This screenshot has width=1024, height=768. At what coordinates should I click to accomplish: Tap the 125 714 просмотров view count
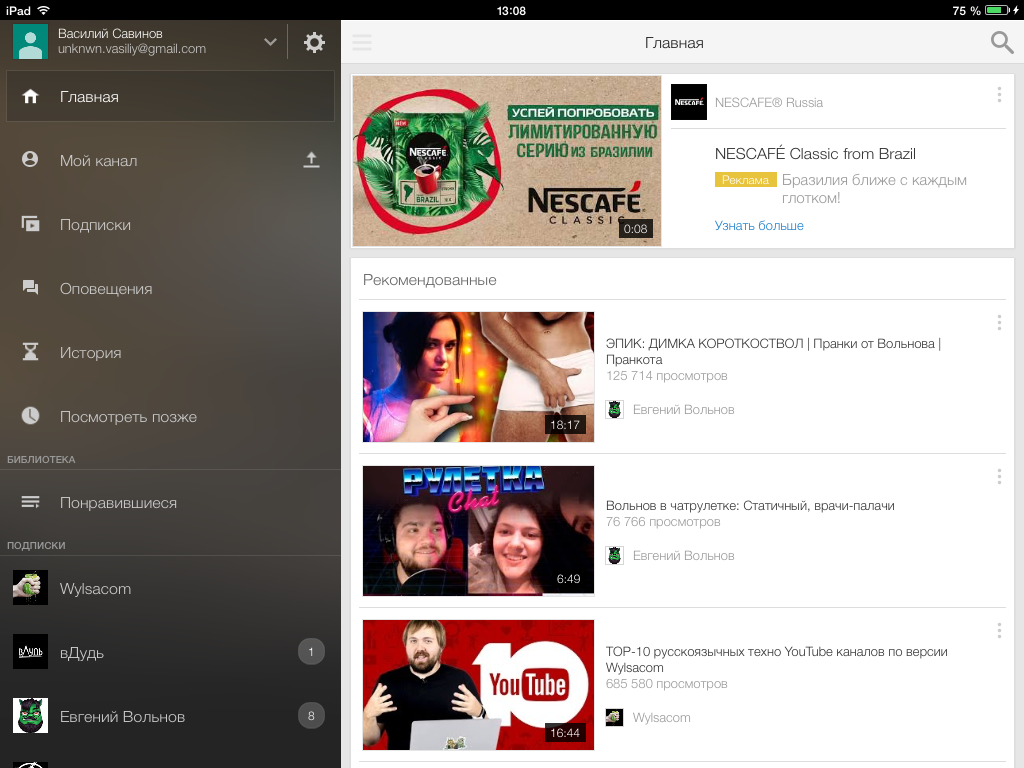tap(666, 376)
